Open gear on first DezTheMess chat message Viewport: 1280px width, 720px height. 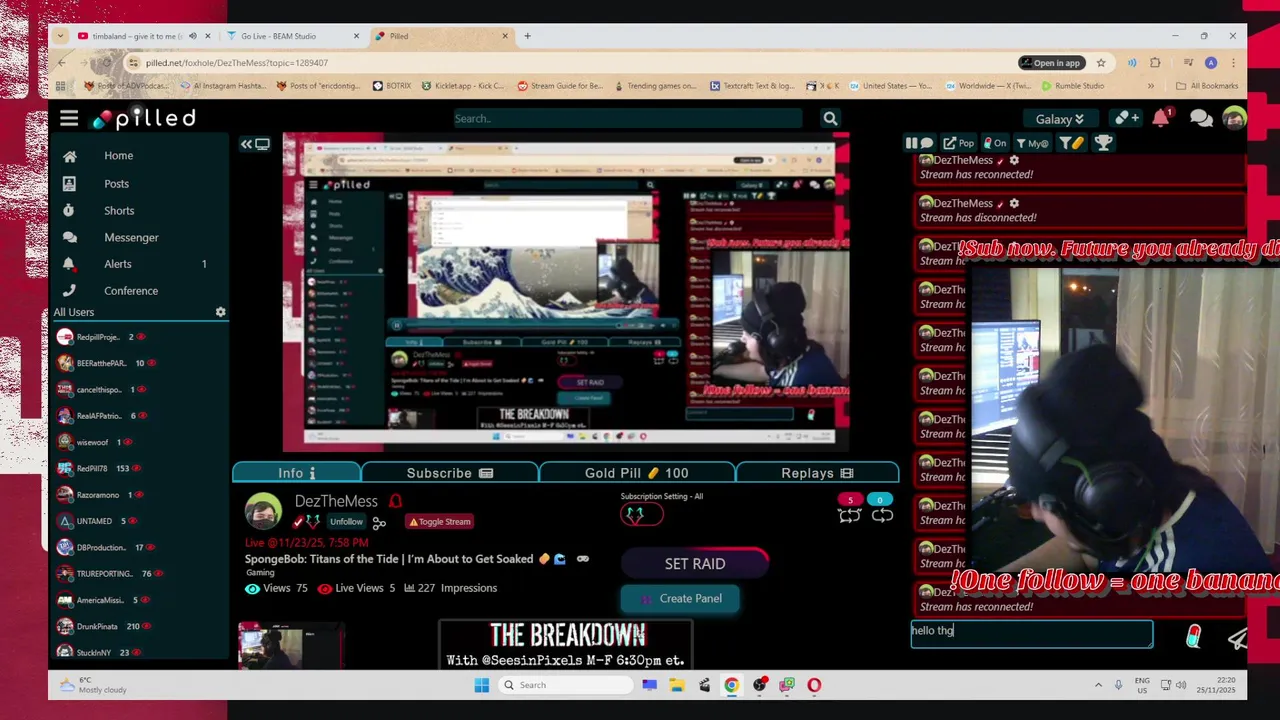click(1014, 160)
